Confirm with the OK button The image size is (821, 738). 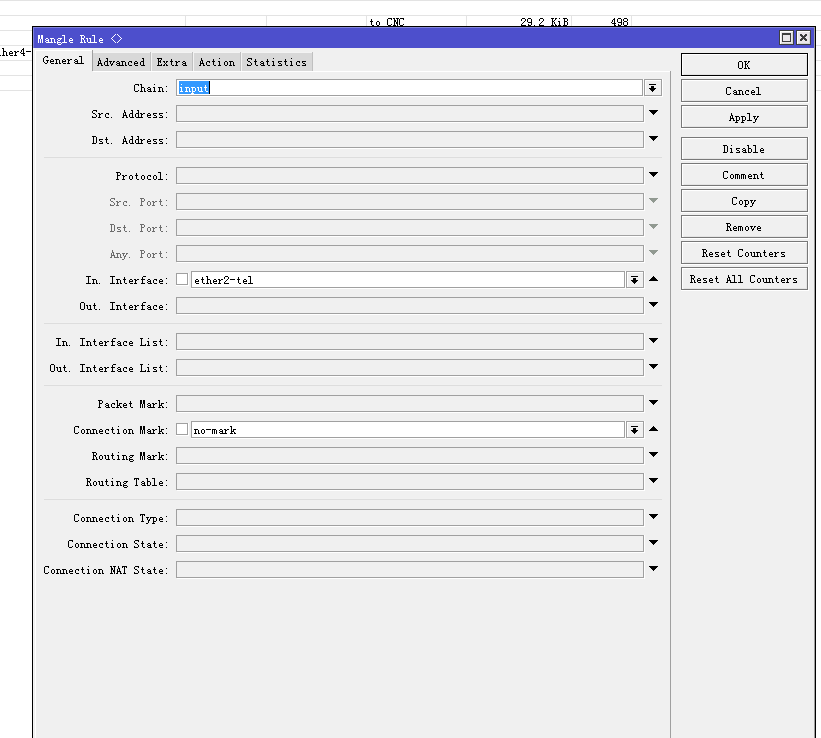[x=744, y=65]
